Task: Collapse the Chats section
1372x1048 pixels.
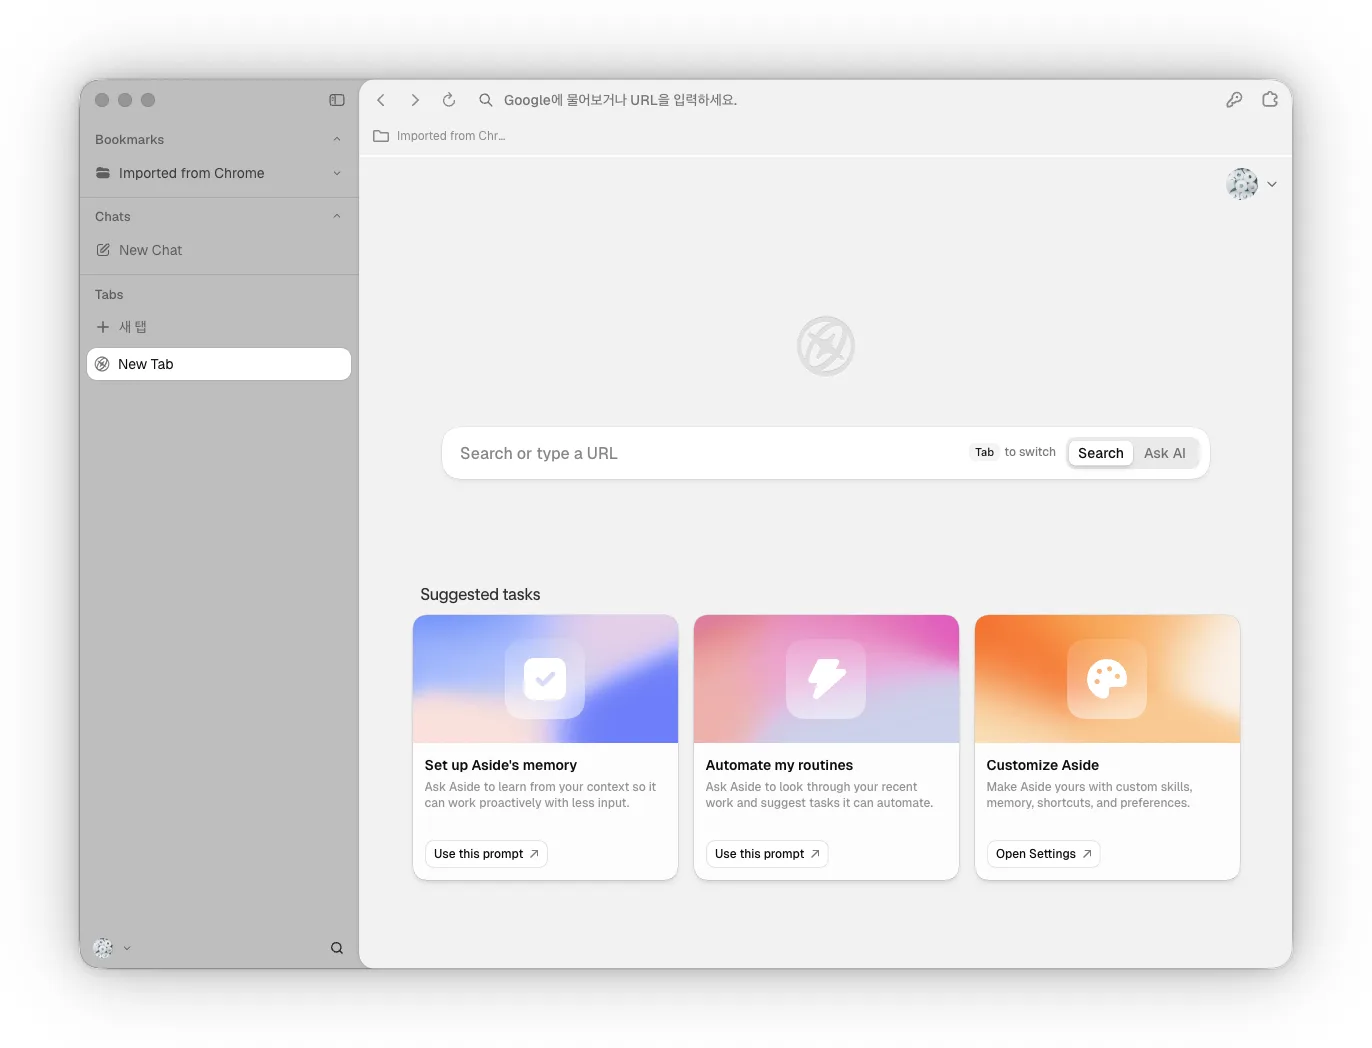Action: (x=337, y=217)
